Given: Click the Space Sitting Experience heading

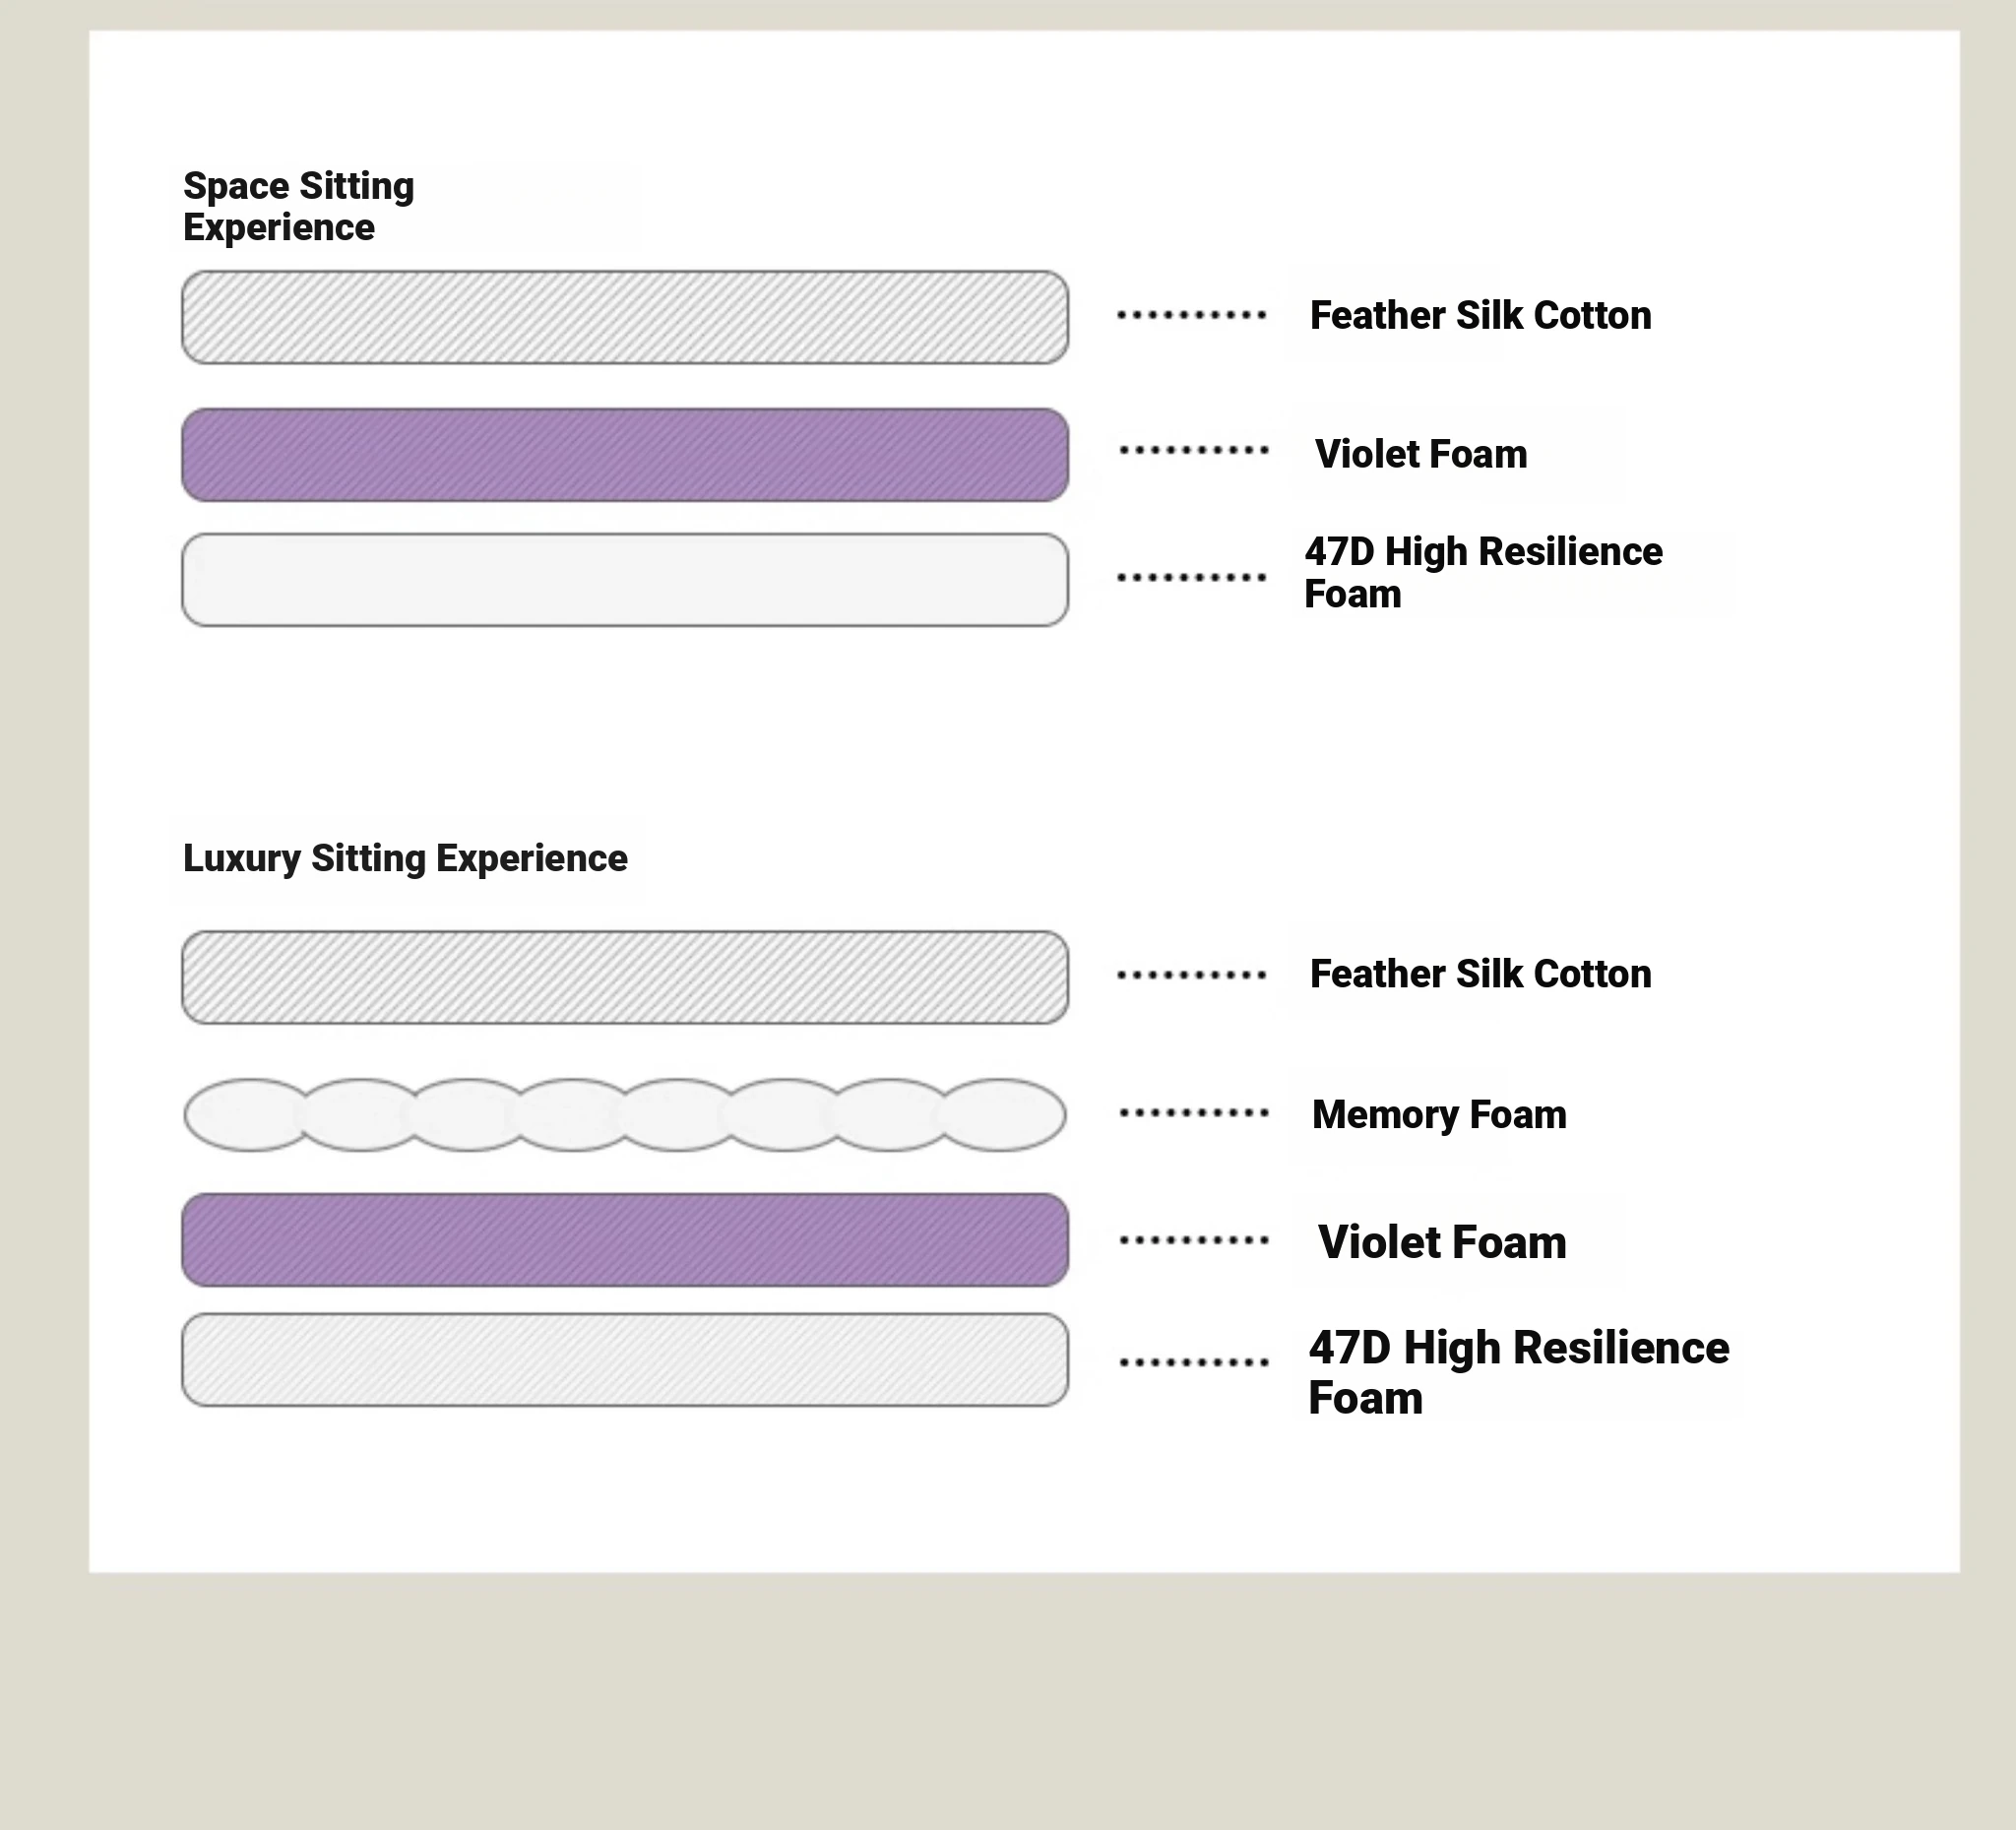Looking at the screenshot, I should point(298,206).
